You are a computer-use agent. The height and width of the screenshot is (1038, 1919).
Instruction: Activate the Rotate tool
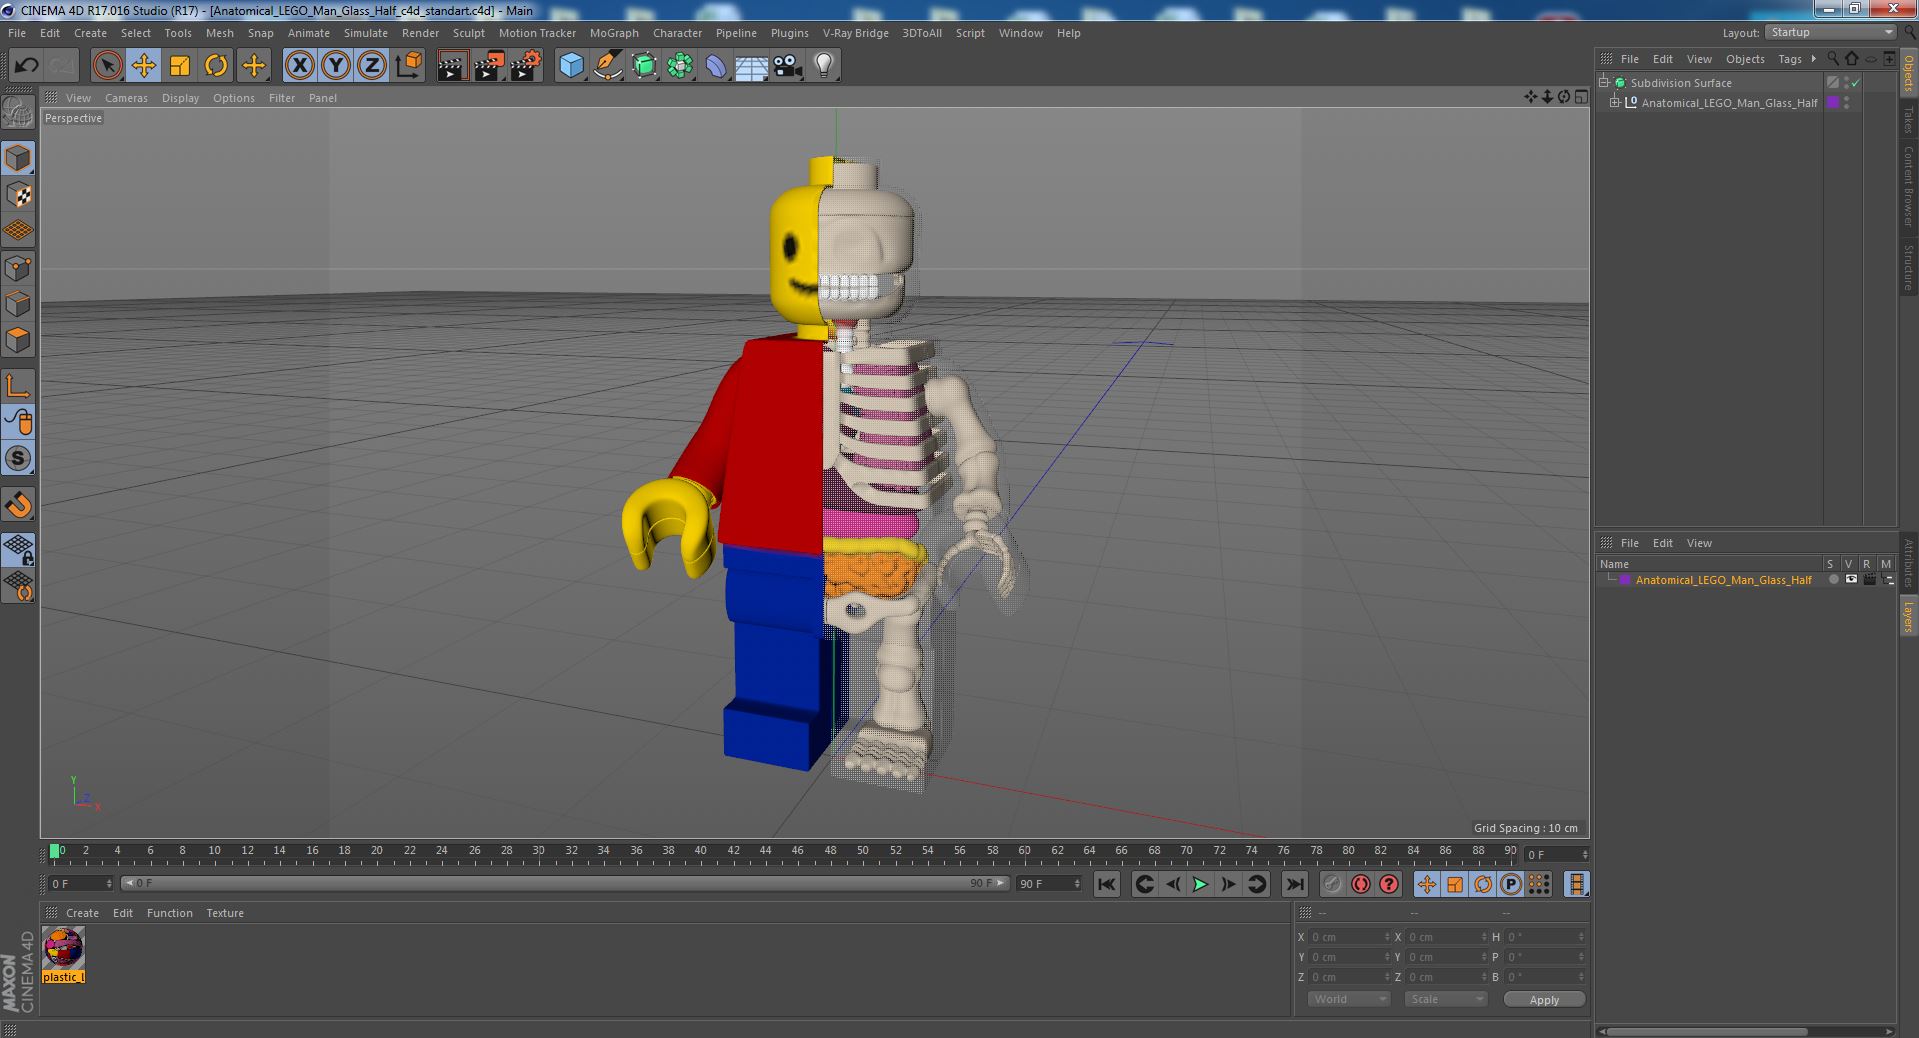coord(215,66)
